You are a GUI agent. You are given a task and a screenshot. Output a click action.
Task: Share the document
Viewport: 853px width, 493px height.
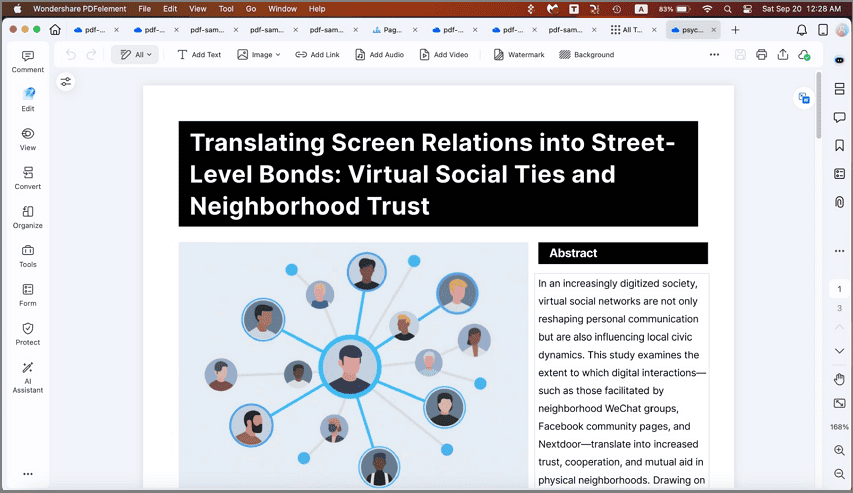783,54
